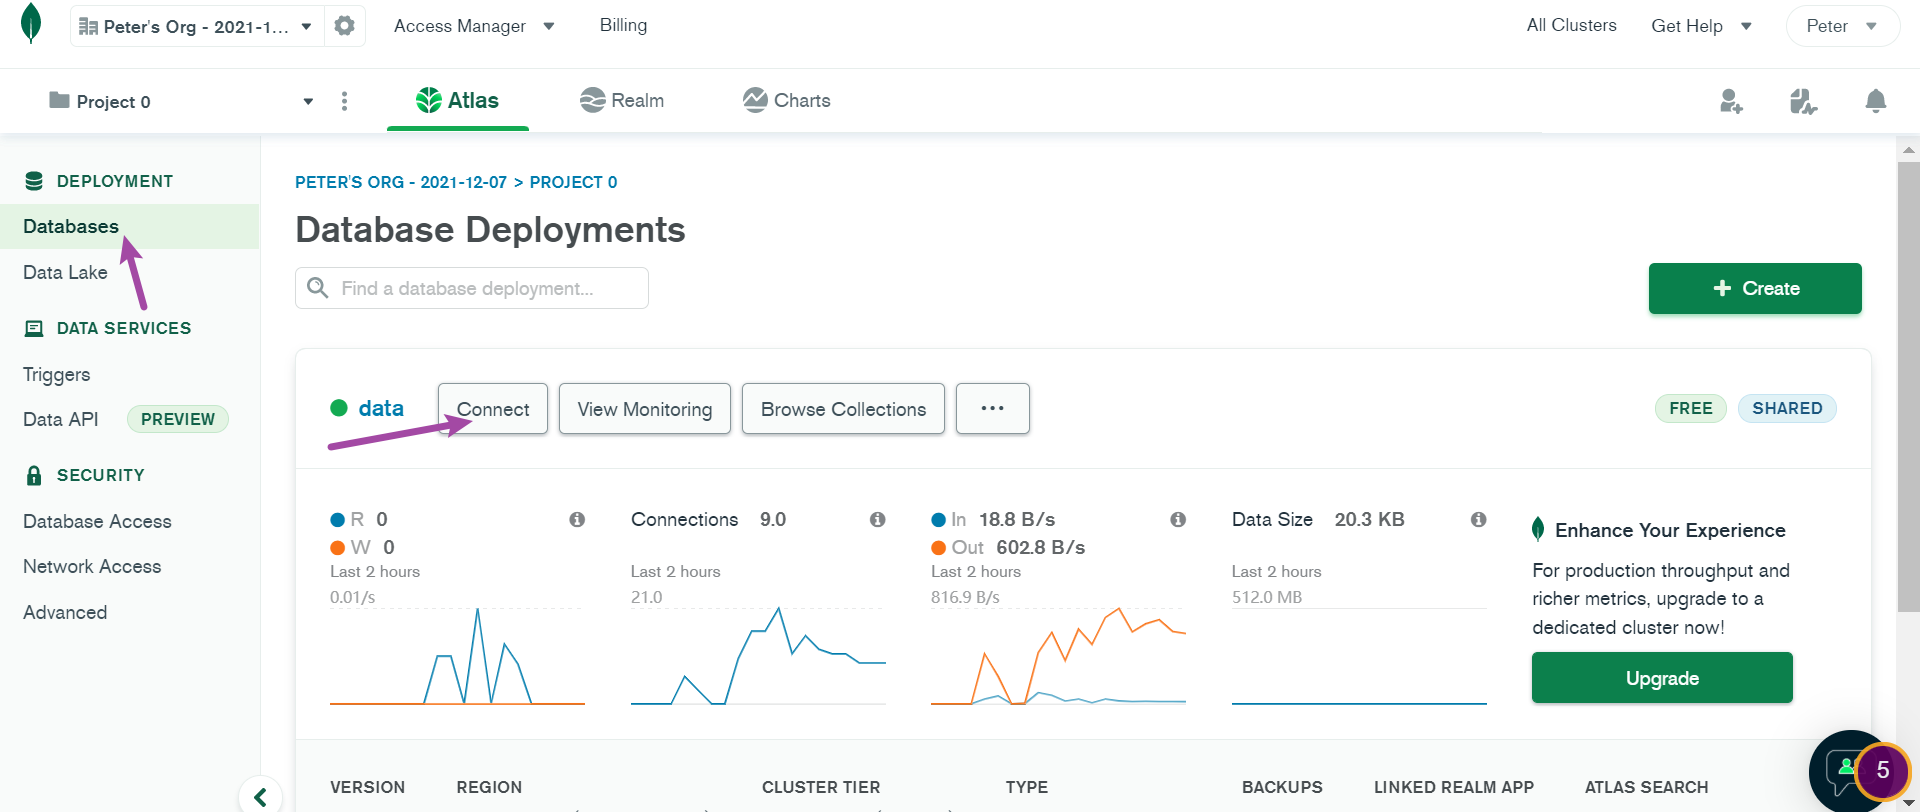Expand the Get Help dropdown
Screen dimensions: 1920x812
point(1701,26)
